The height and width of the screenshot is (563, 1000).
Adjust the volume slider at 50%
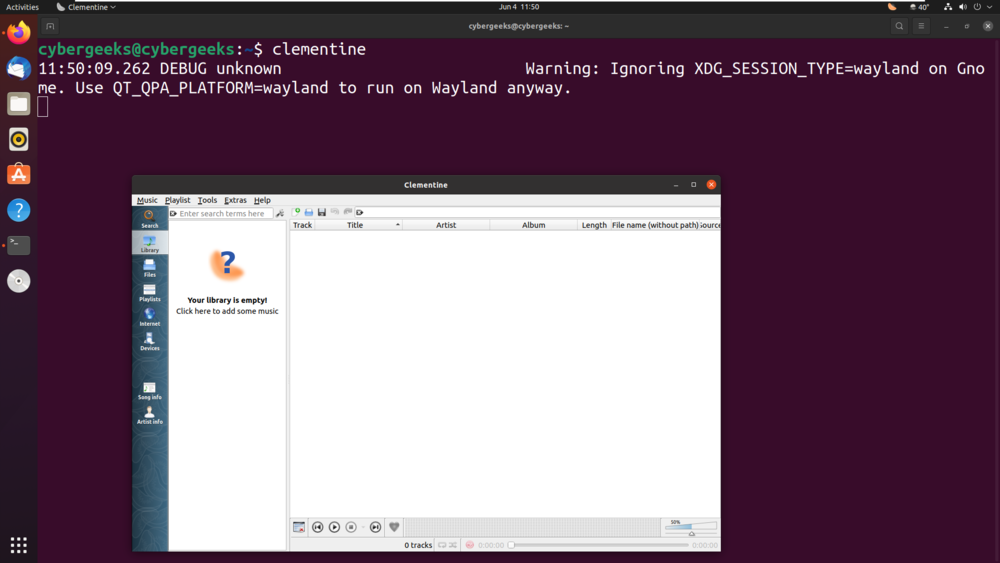click(x=691, y=527)
